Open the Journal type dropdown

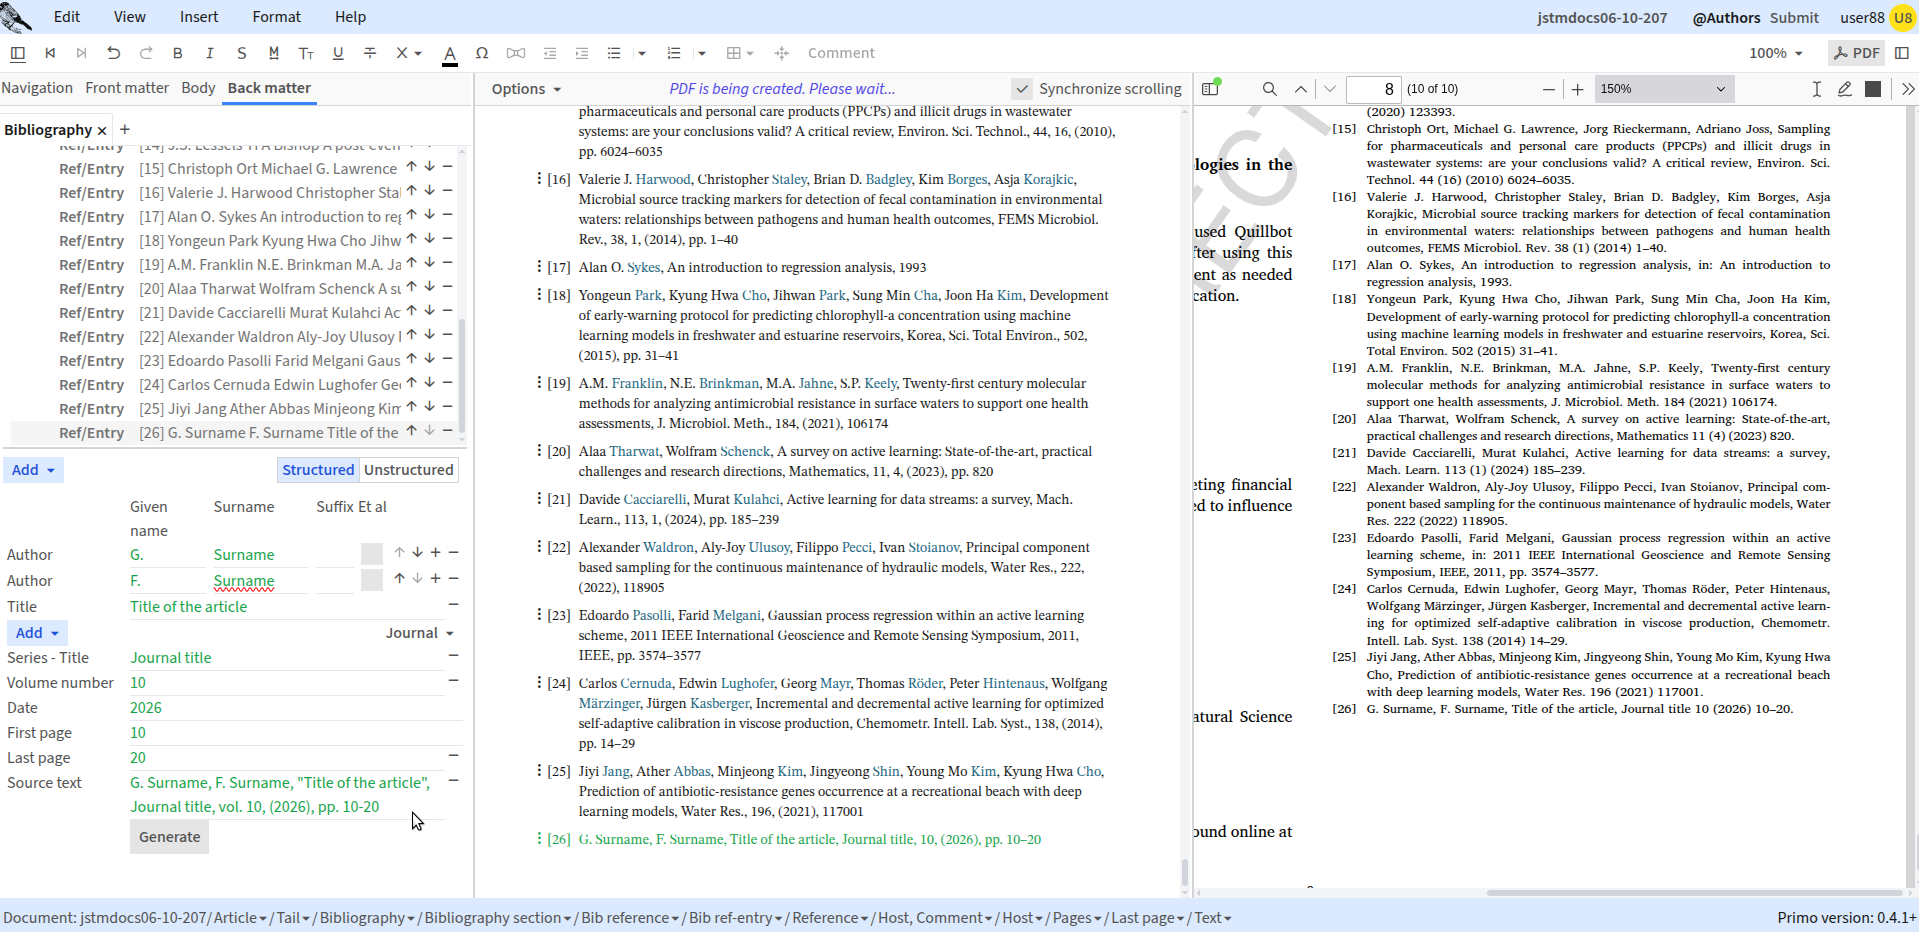click(x=420, y=633)
